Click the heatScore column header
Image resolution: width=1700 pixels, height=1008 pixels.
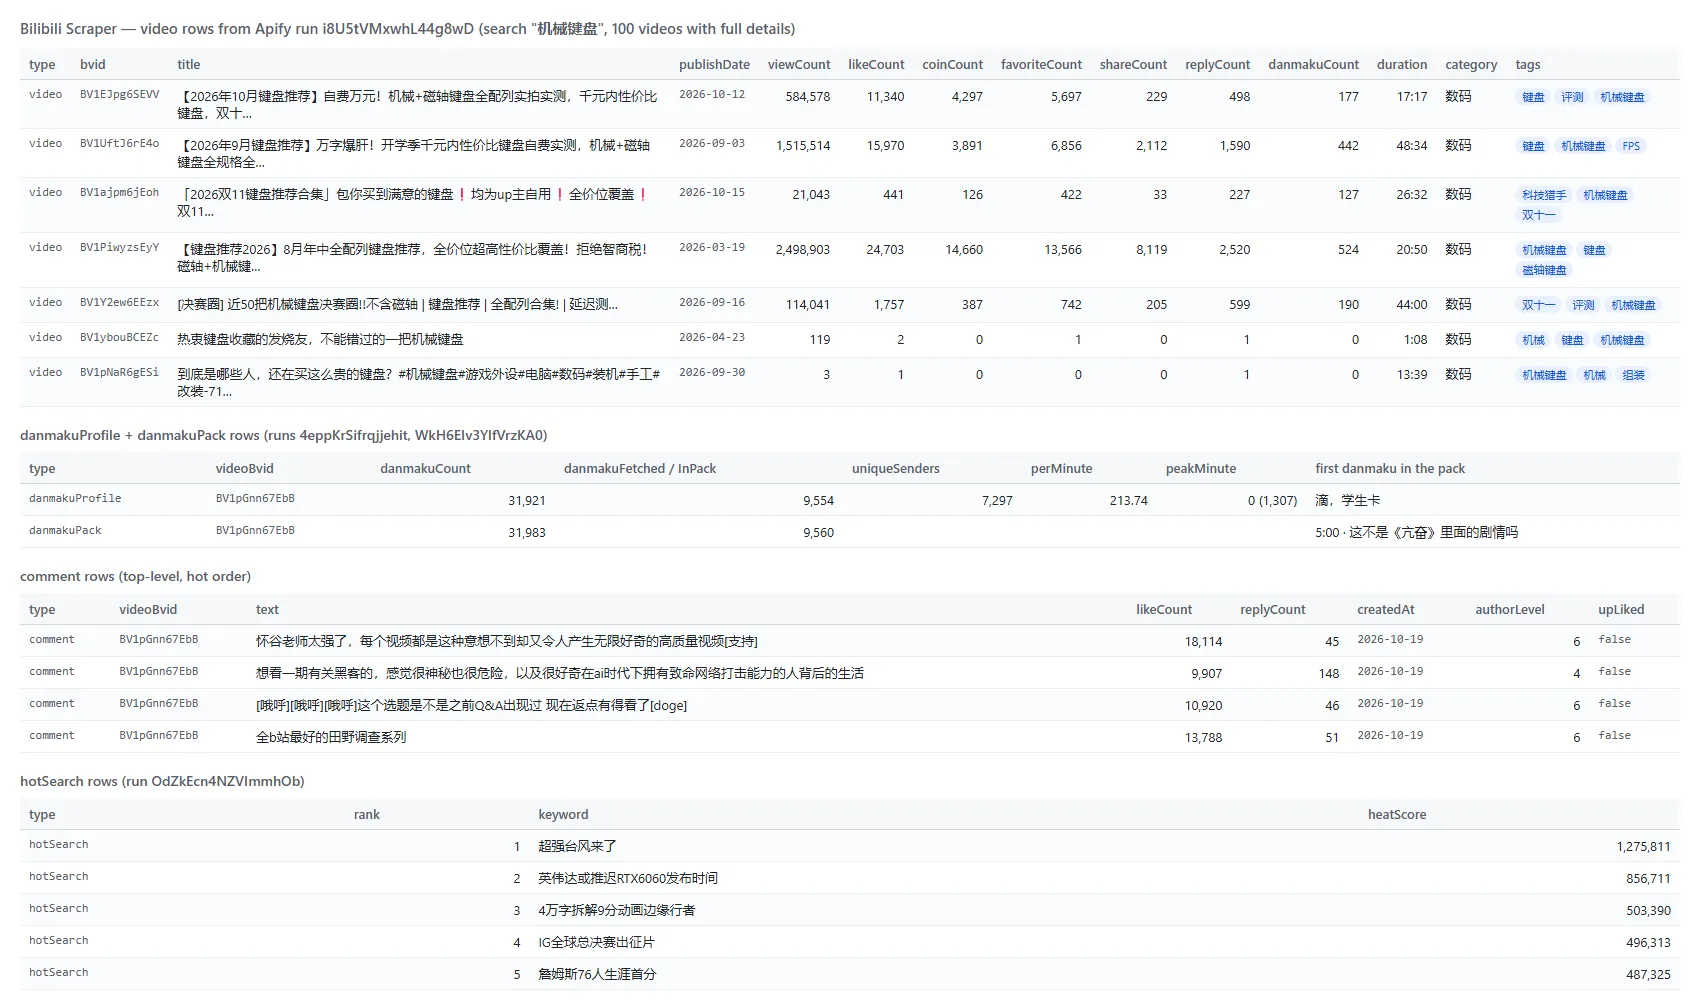click(1397, 814)
